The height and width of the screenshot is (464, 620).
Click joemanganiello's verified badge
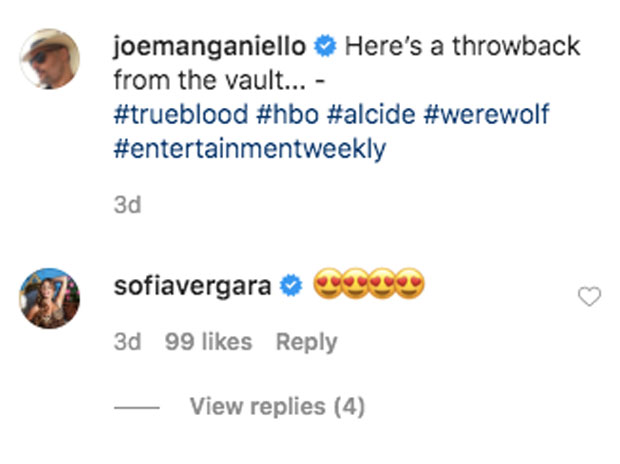coord(324,46)
